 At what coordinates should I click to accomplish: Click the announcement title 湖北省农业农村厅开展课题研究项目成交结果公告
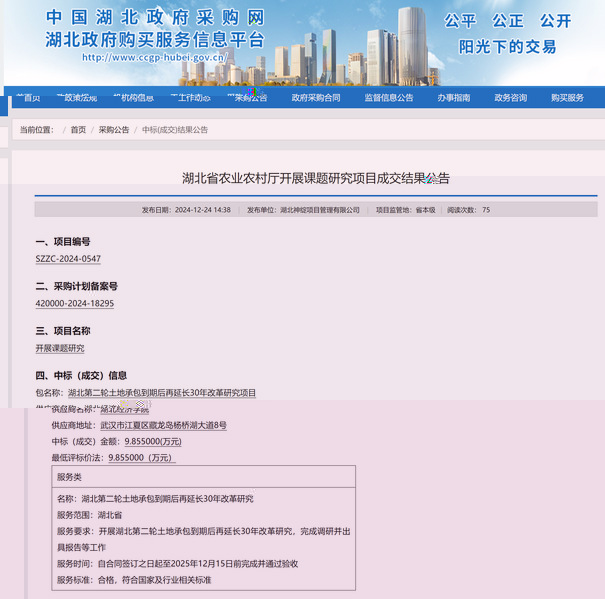click(x=316, y=178)
